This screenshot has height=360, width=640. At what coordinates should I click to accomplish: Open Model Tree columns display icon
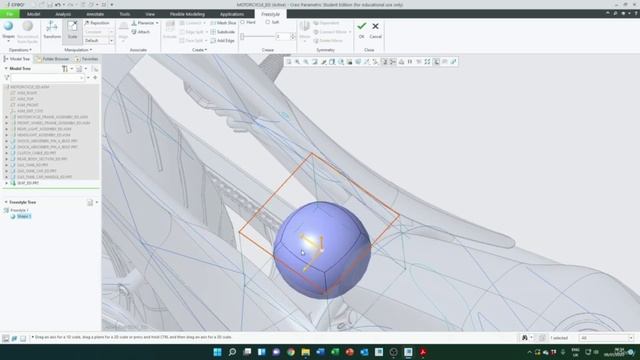[x=80, y=69]
